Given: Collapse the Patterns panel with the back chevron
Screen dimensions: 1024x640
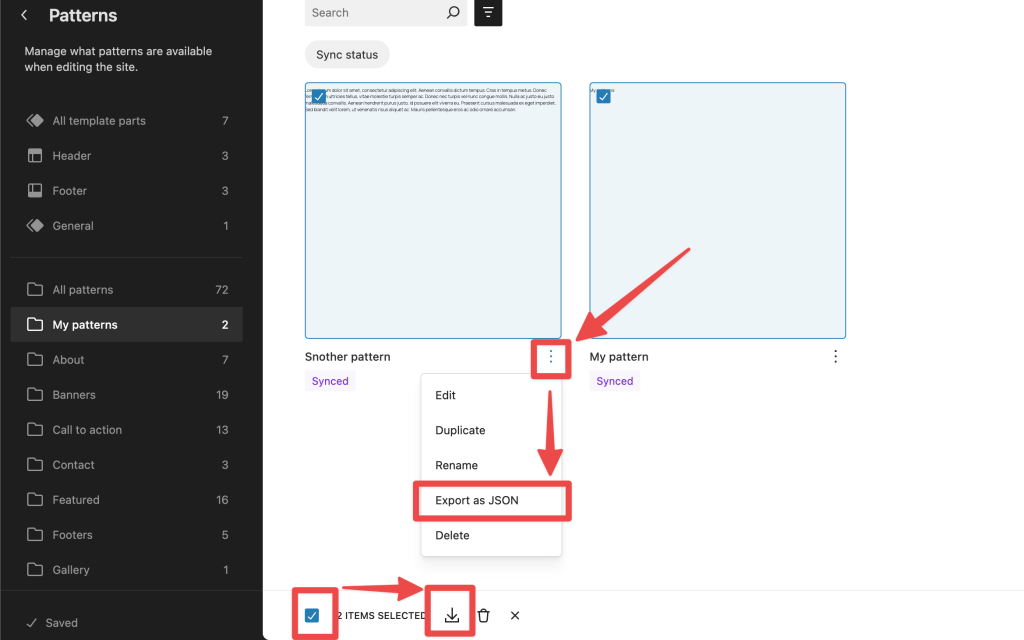Looking at the screenshot, I should tap(23, 15).
